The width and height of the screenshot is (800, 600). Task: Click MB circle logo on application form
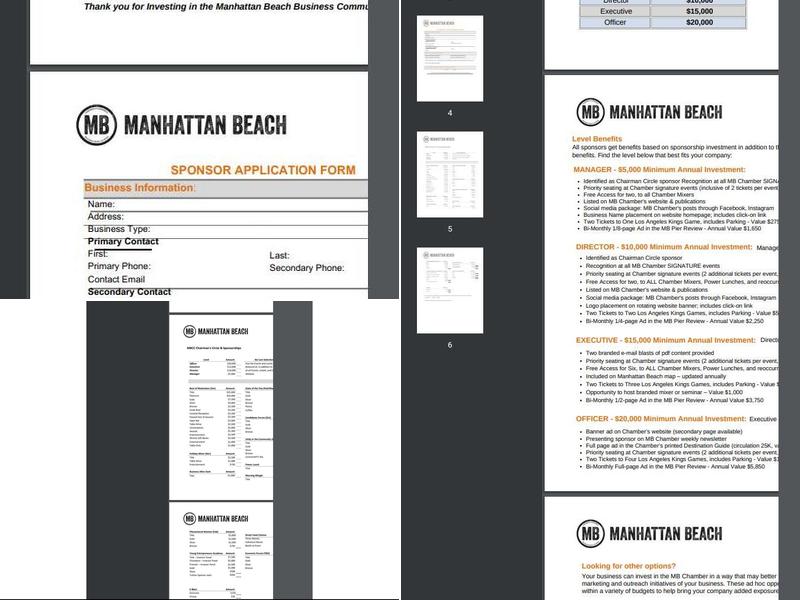click(97, 126)
